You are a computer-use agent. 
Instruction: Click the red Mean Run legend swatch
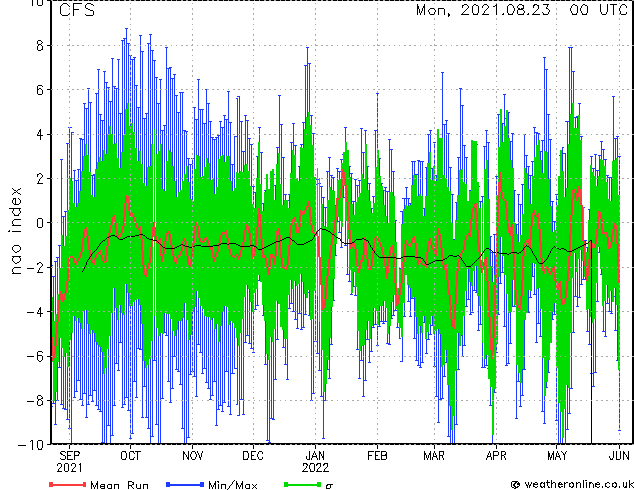pyautogui.click(x=68, y=484)
